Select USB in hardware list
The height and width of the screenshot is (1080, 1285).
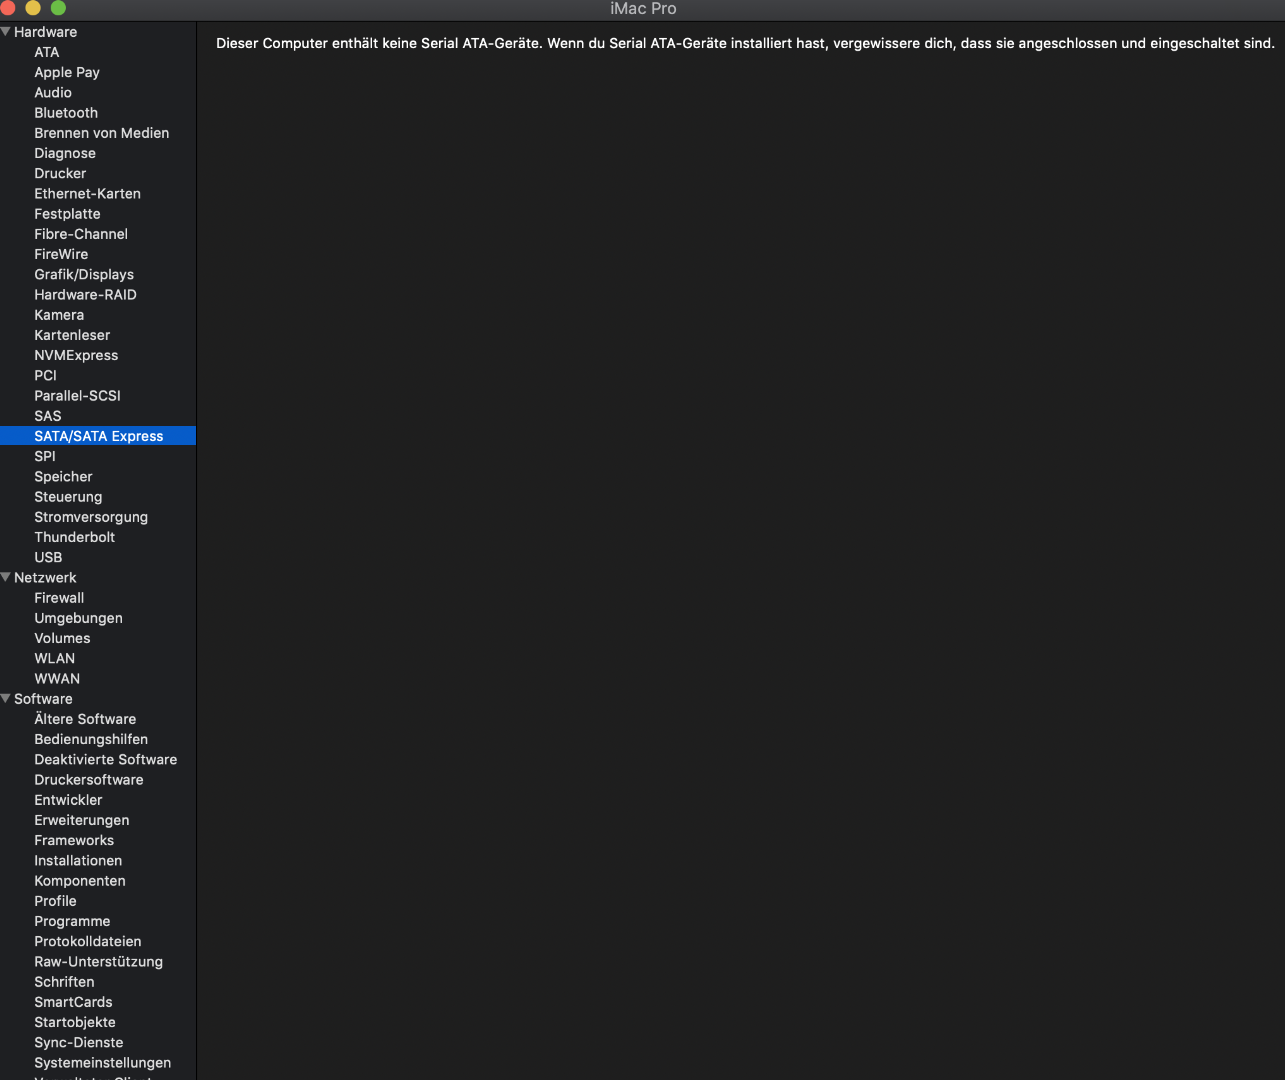[x=48, y=557]
